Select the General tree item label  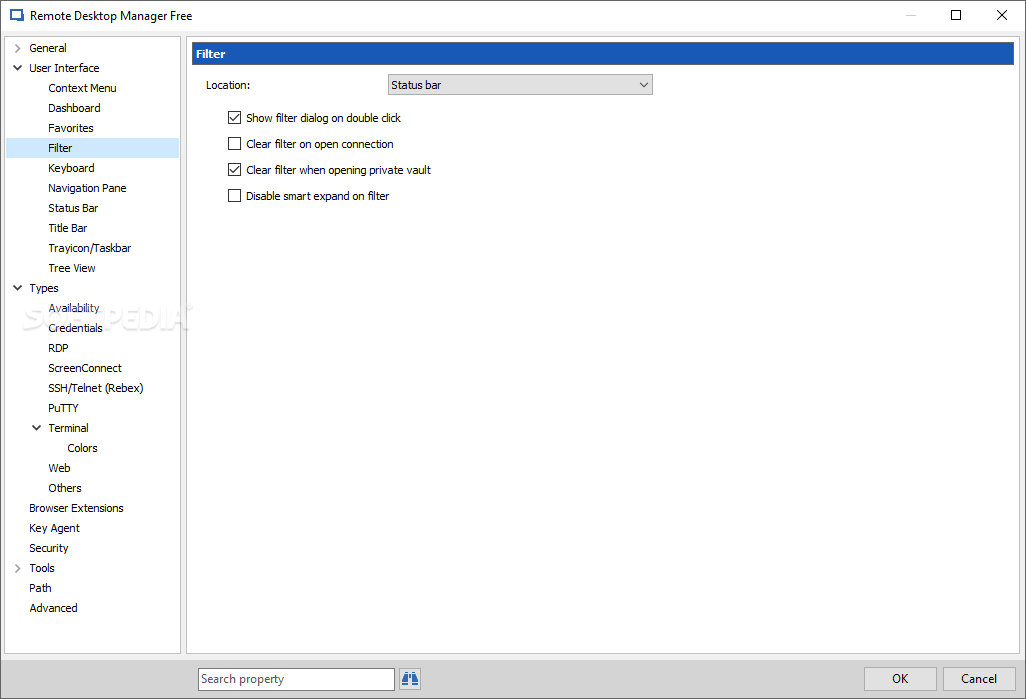tap(48, 48)
